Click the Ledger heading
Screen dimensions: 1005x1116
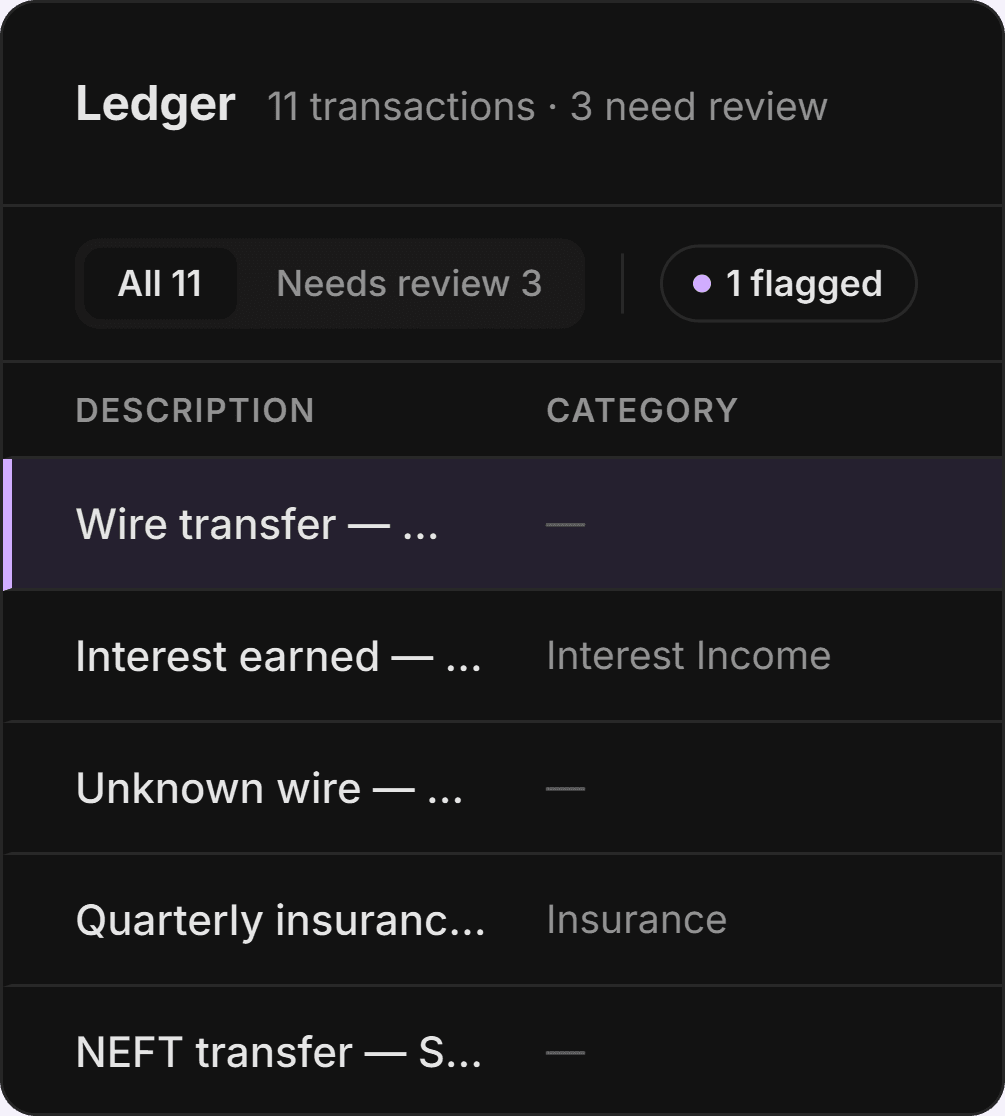155,105
